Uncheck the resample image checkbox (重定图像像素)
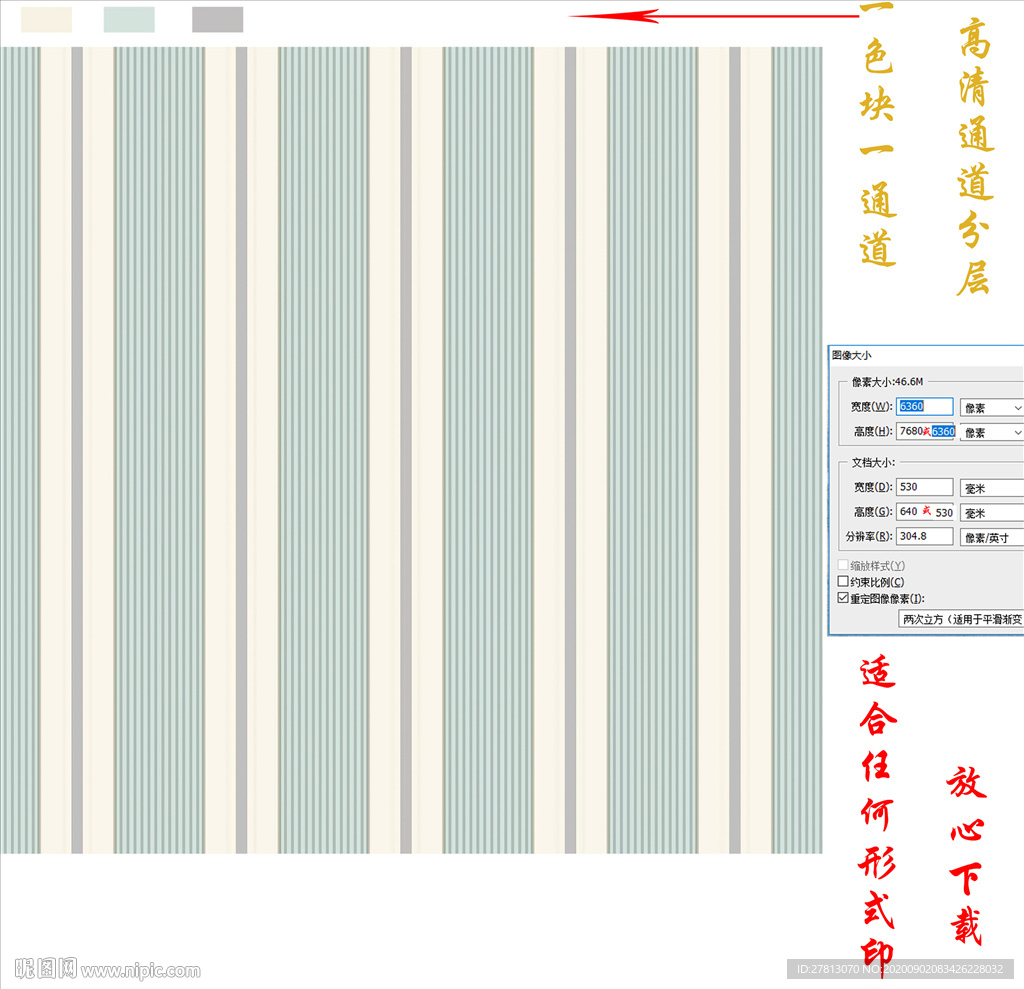The image size is (1024, 989). 843,598
